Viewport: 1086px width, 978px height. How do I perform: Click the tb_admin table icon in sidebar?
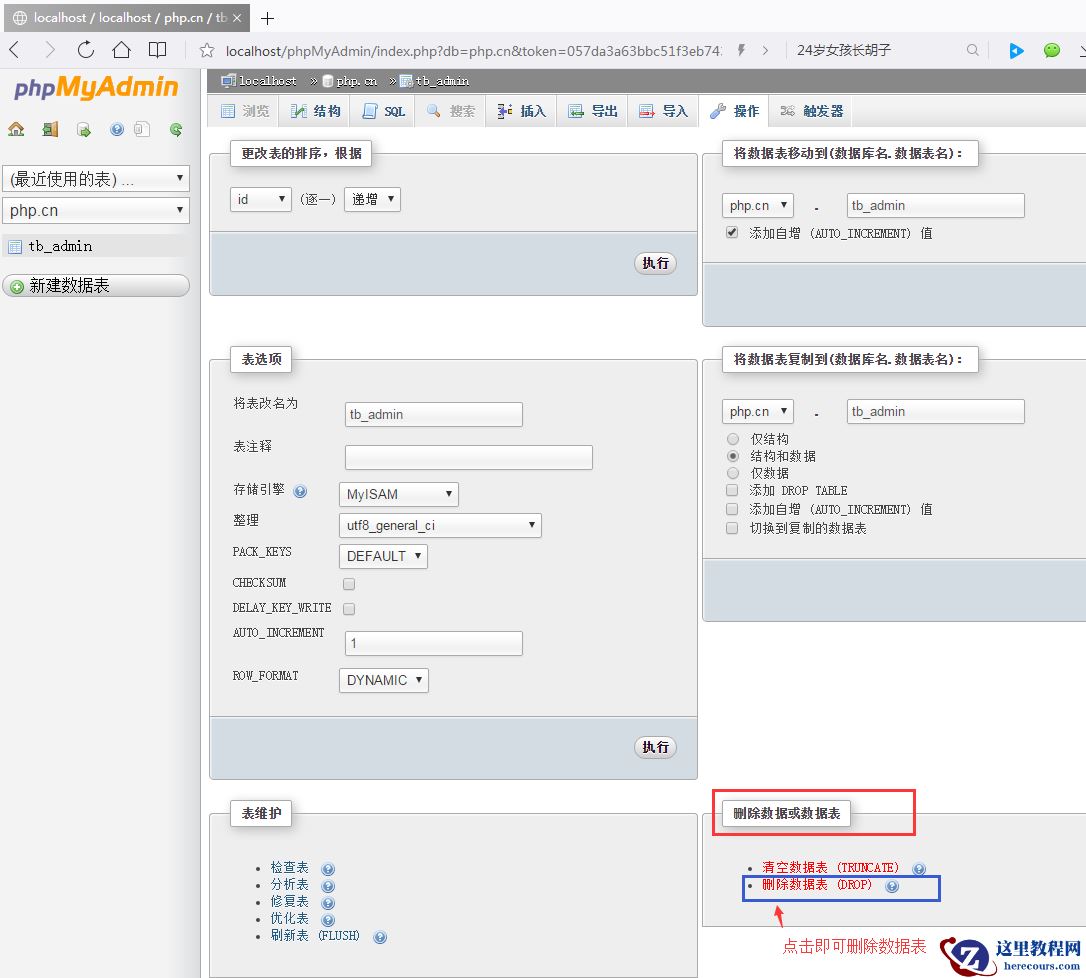(x=15, y=247)
